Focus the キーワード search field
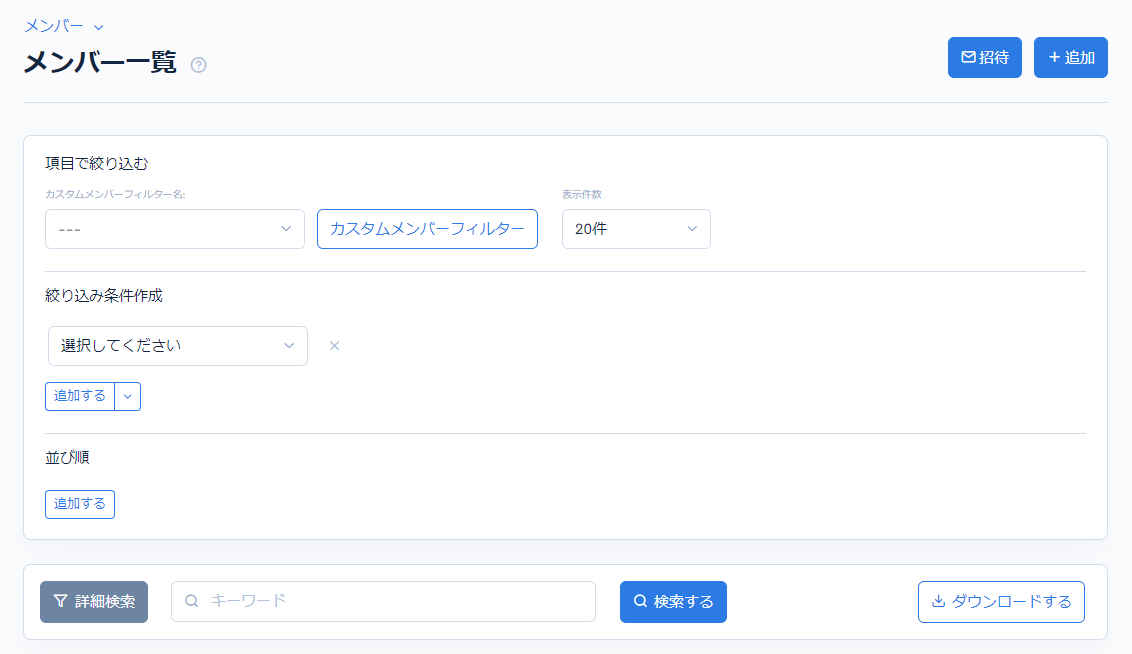 coord(383,601)
